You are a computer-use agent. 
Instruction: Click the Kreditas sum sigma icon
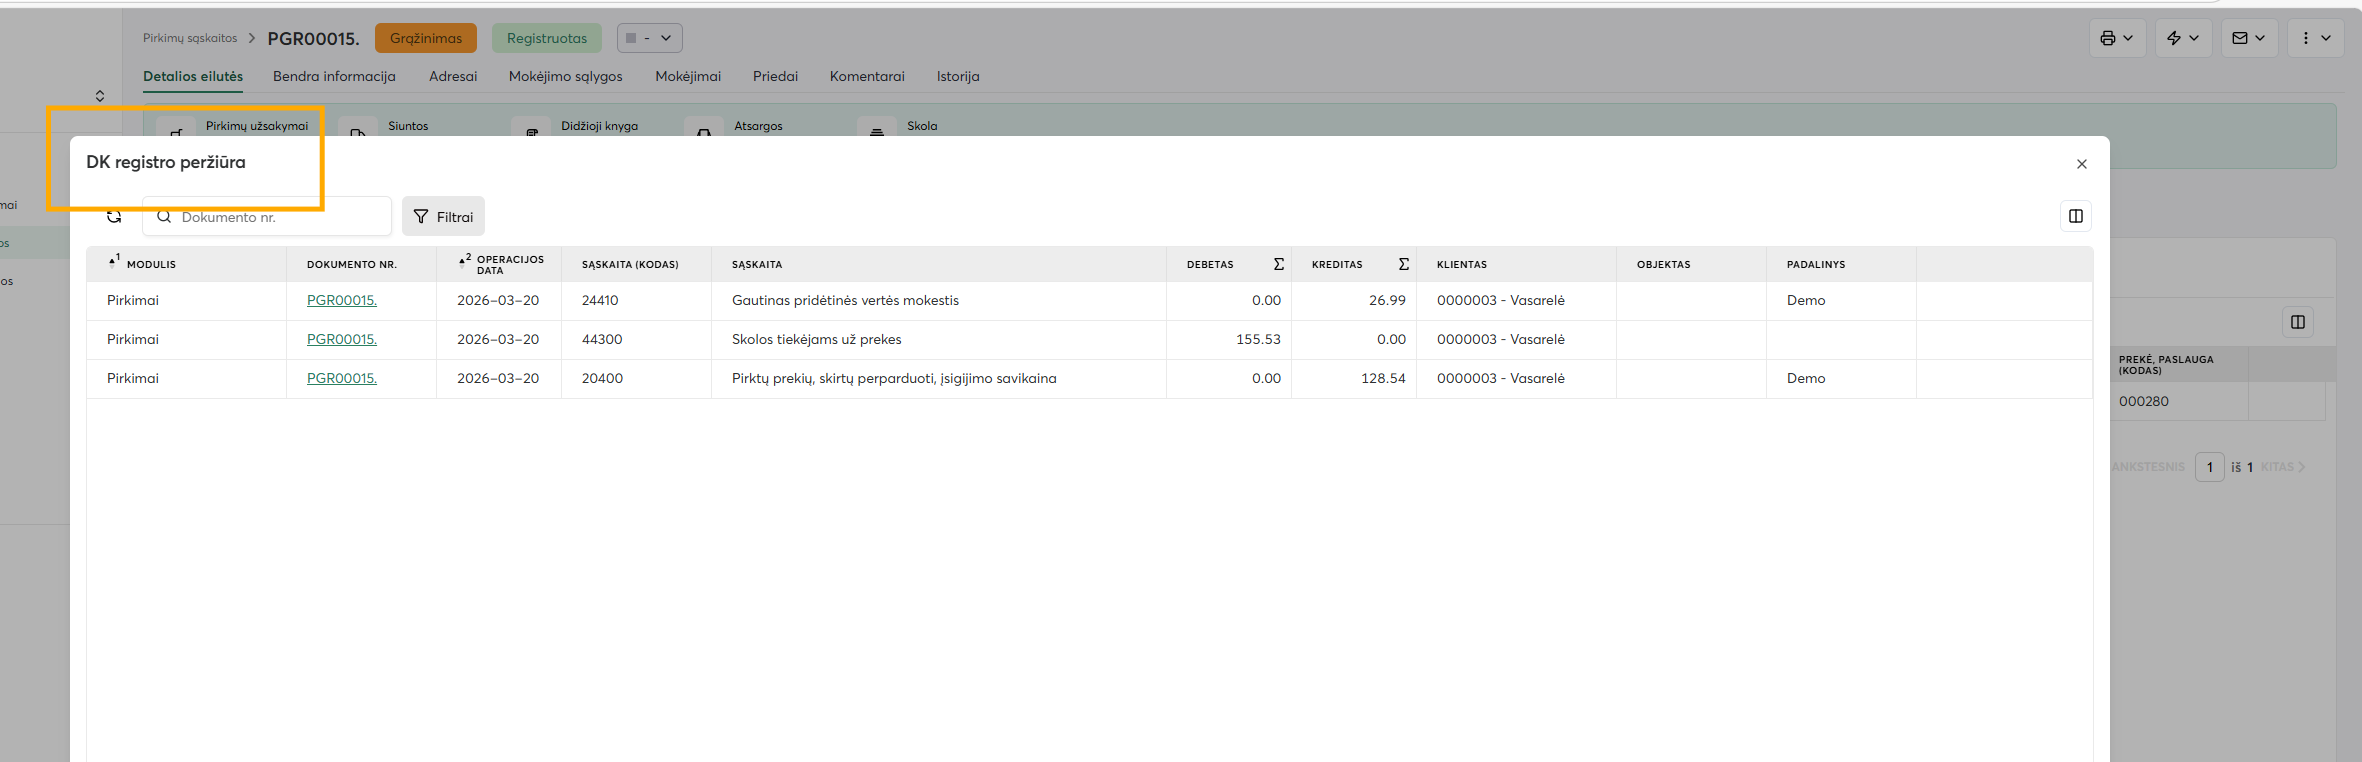1403,264
